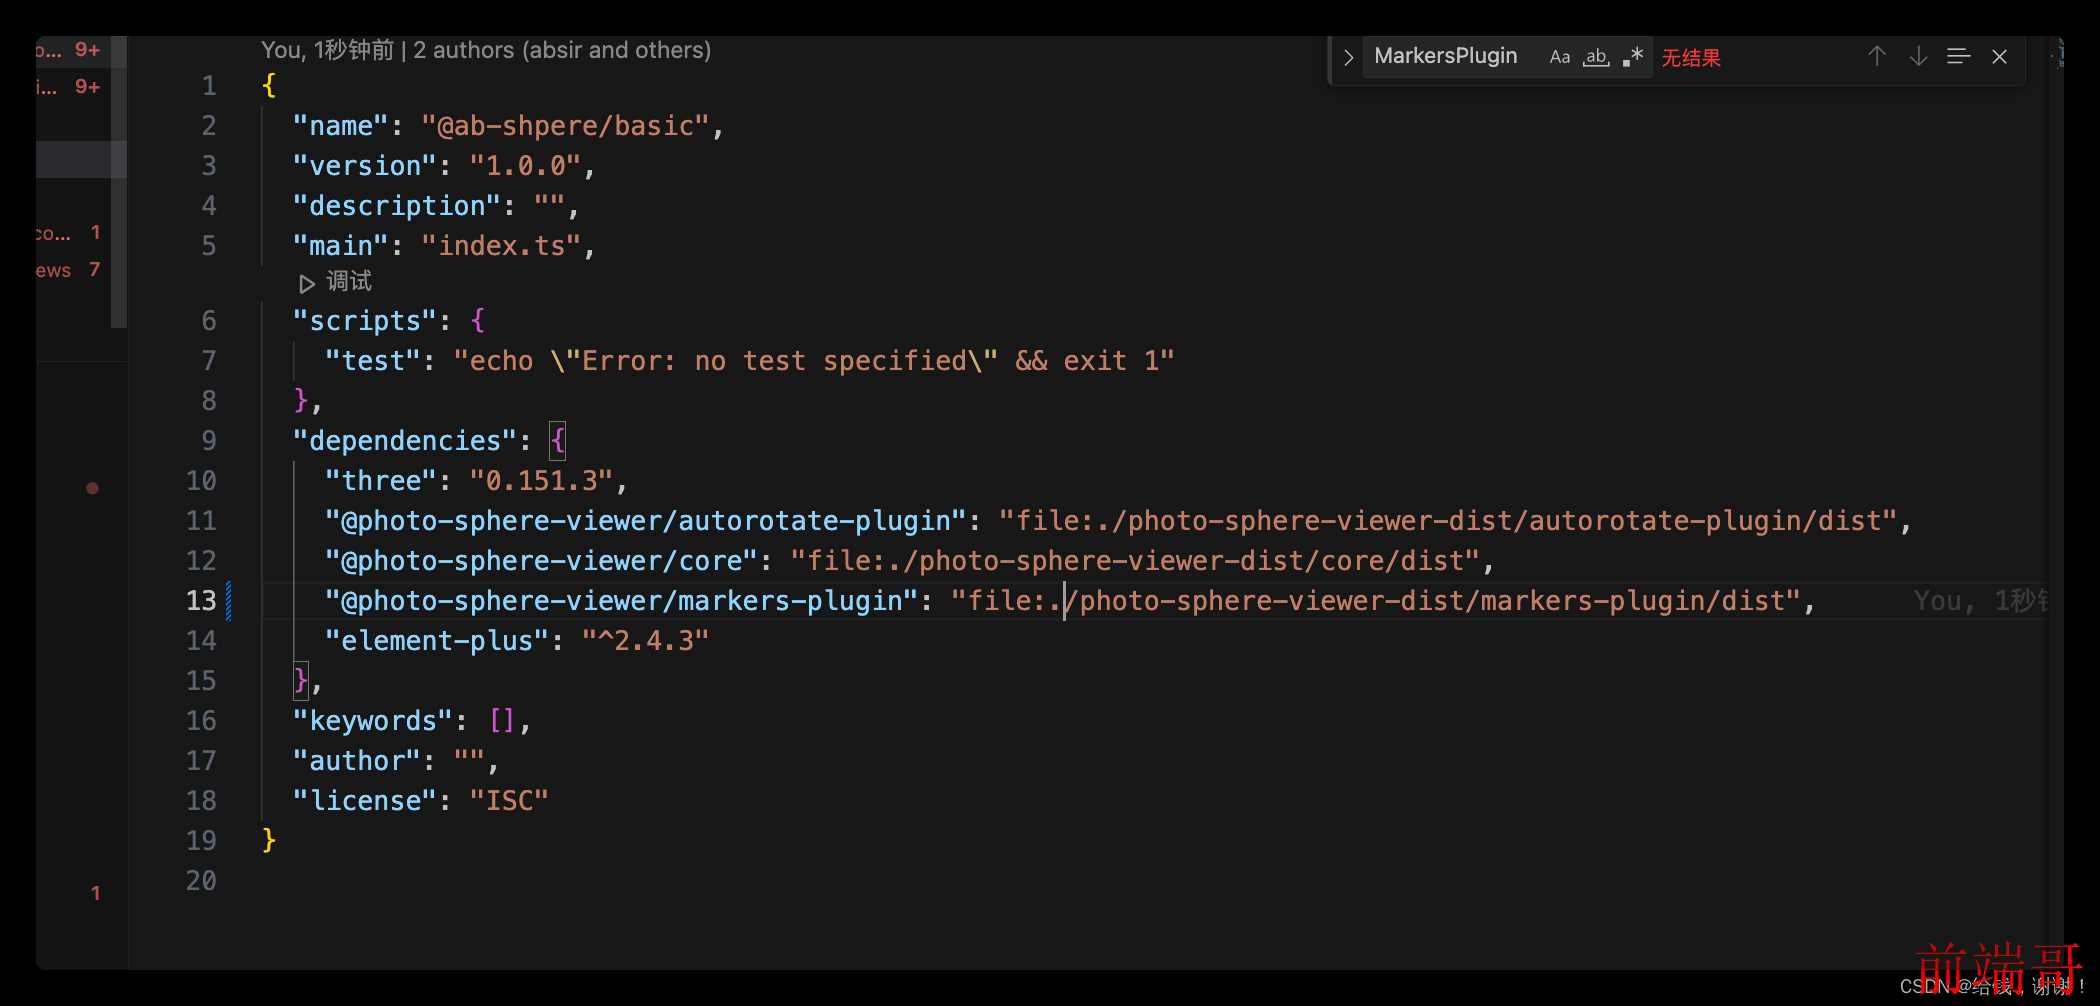Close the find widget

click(x=1999, y=57)
